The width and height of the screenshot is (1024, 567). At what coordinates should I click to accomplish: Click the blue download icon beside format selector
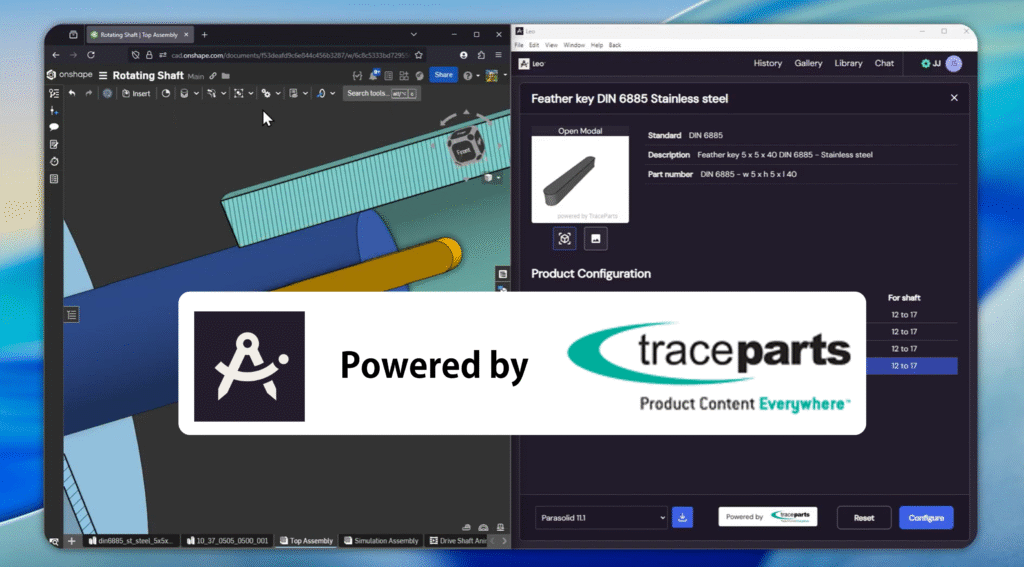click(682, 517)
